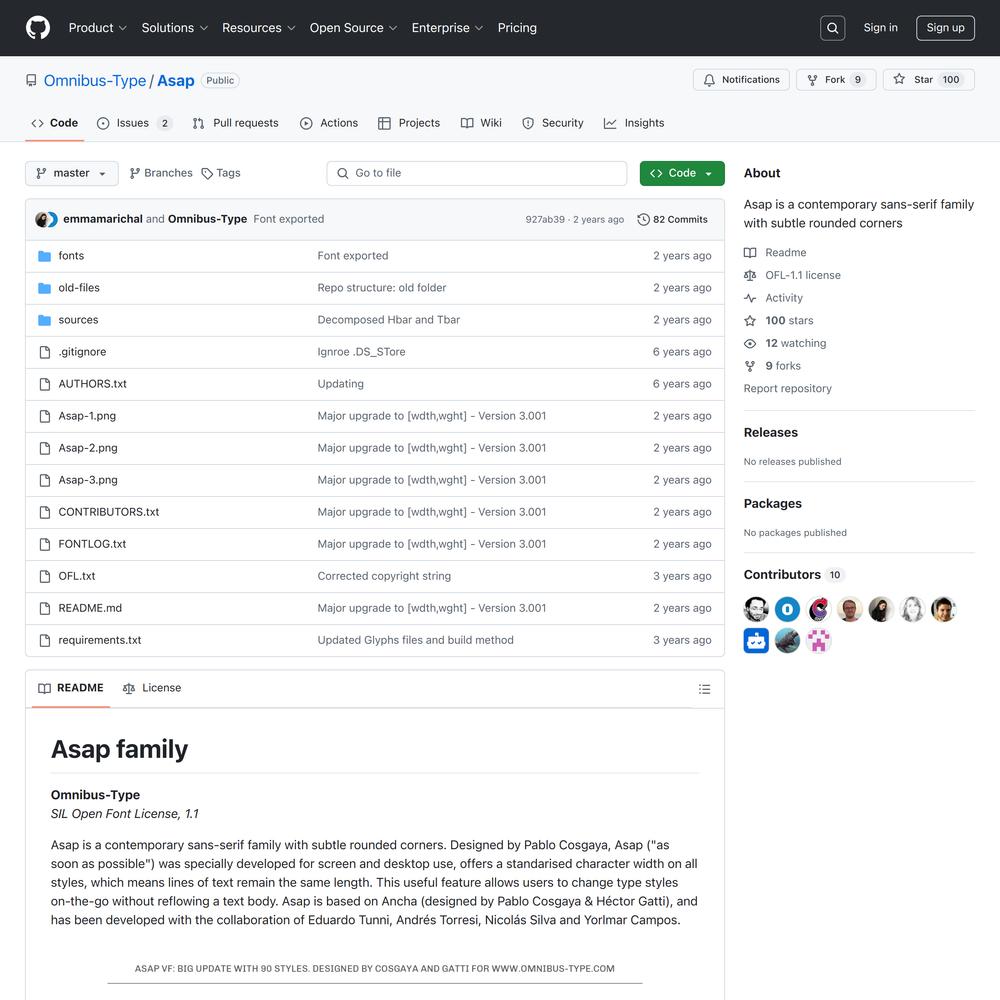Open the .gitignore file
The width and height of the screenshot is (1000, 1000).
point(82,352)
